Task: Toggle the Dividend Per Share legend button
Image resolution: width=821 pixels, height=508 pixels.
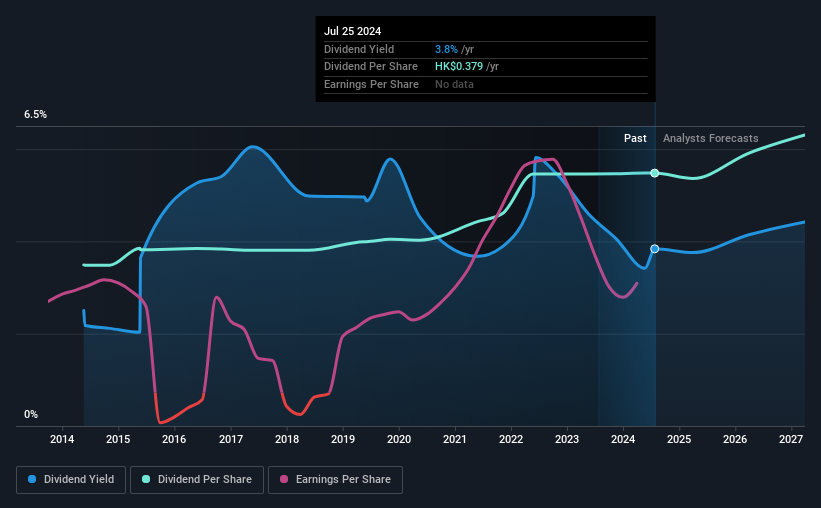Action: tap(197, 480)
